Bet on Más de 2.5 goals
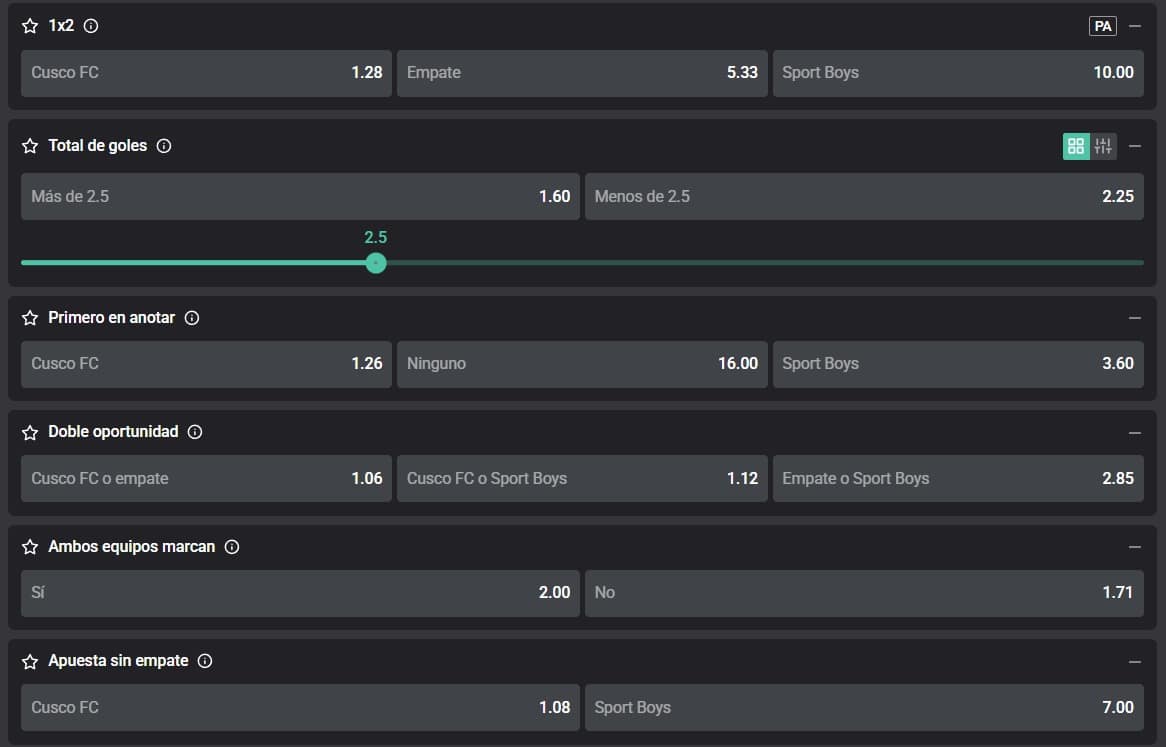This screenshot has width=1166, height=747. 300,196
